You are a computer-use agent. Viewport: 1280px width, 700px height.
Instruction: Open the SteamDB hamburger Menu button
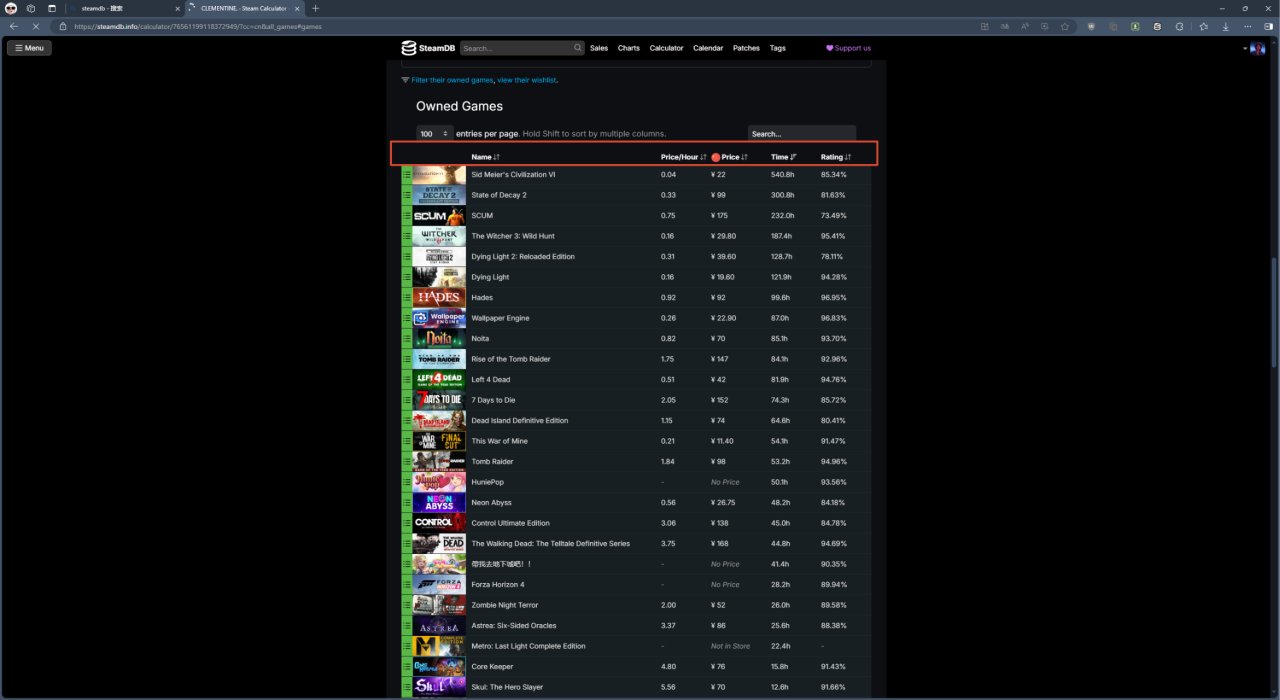29,48
